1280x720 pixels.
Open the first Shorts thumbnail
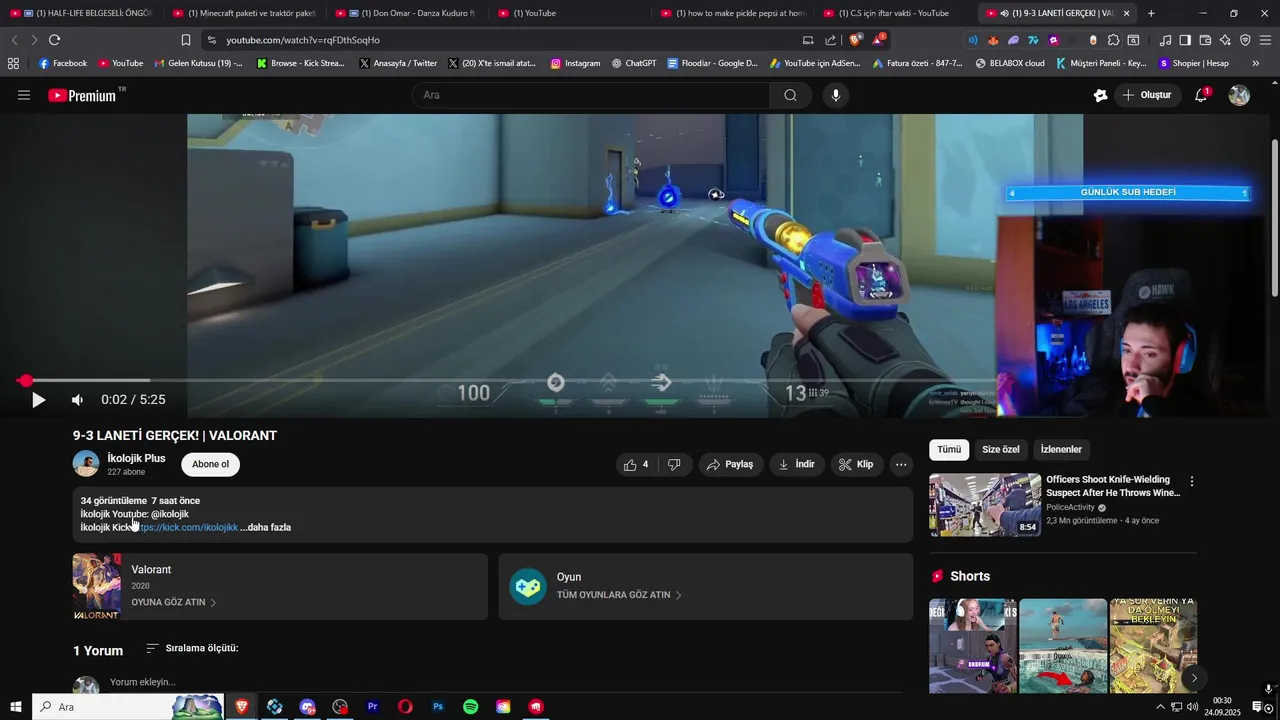click(973, 646)
